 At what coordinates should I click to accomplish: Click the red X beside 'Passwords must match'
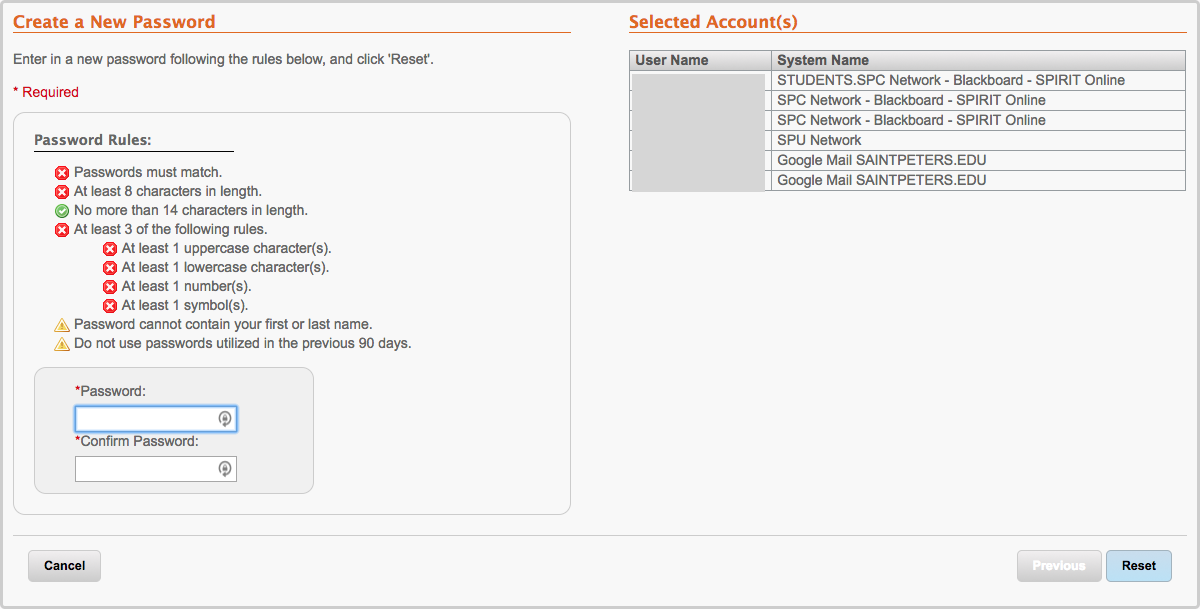(x=62, y=173)
